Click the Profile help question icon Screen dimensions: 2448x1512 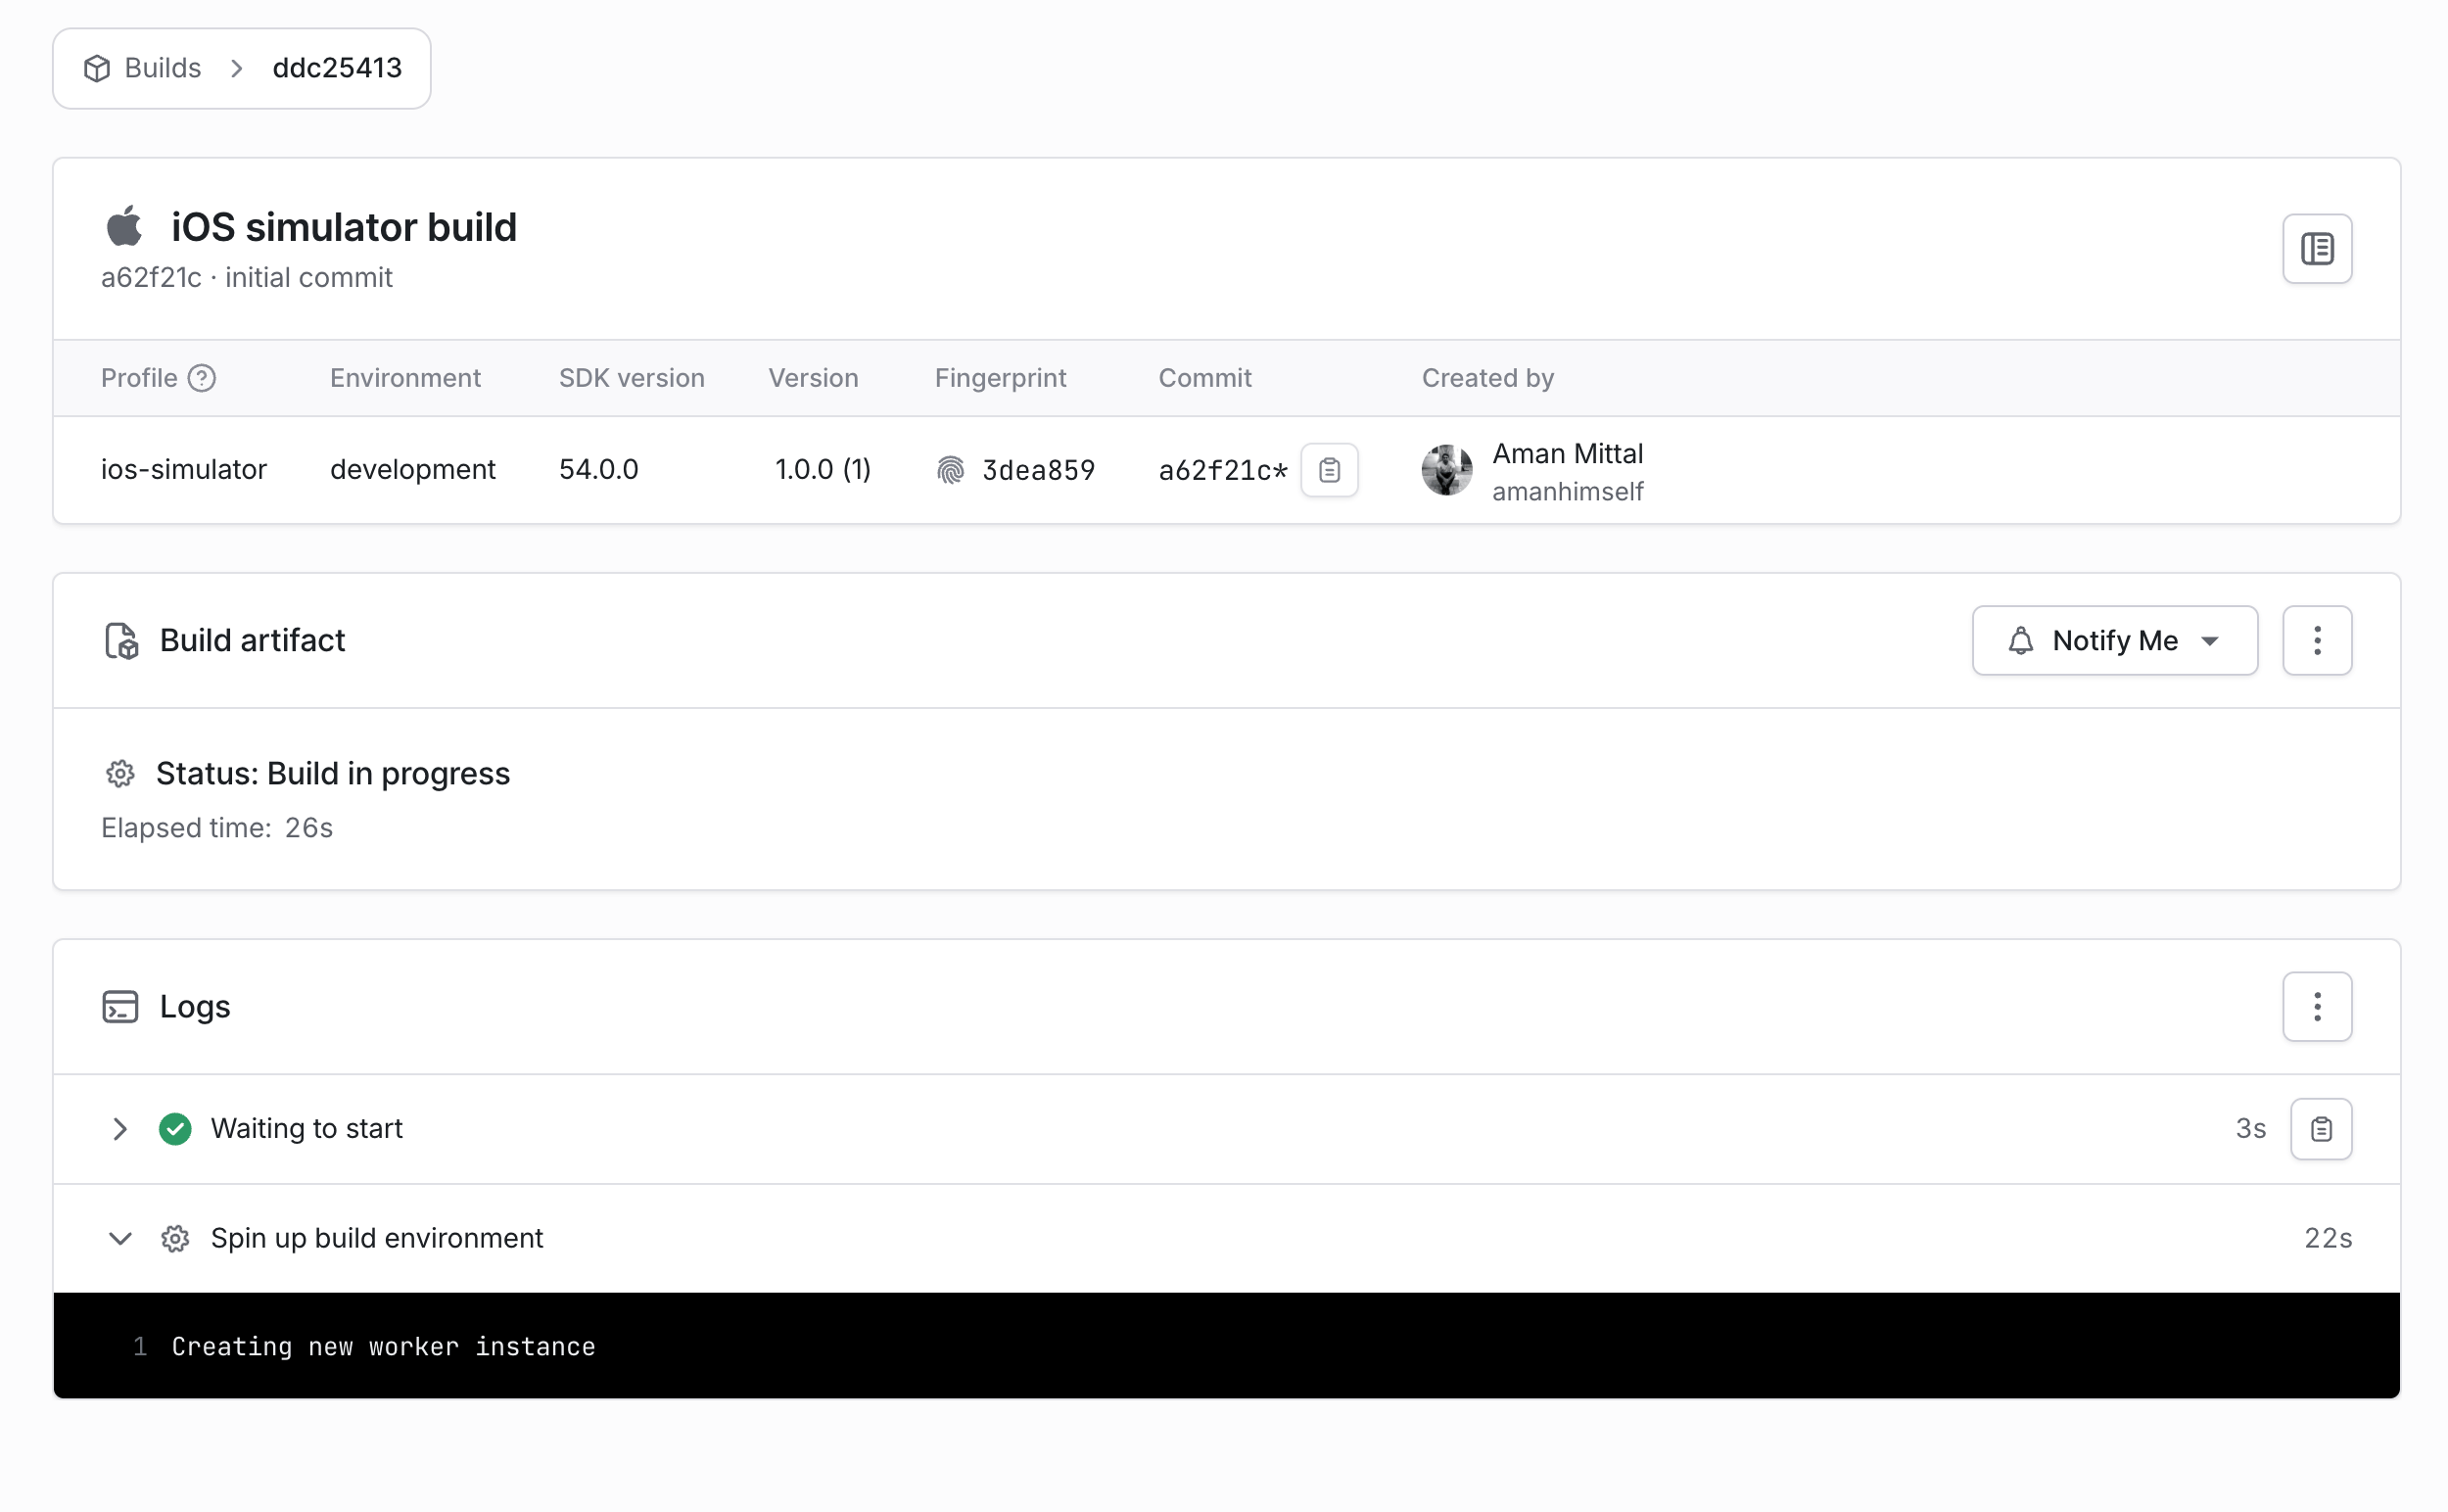[x=202, y=378]
